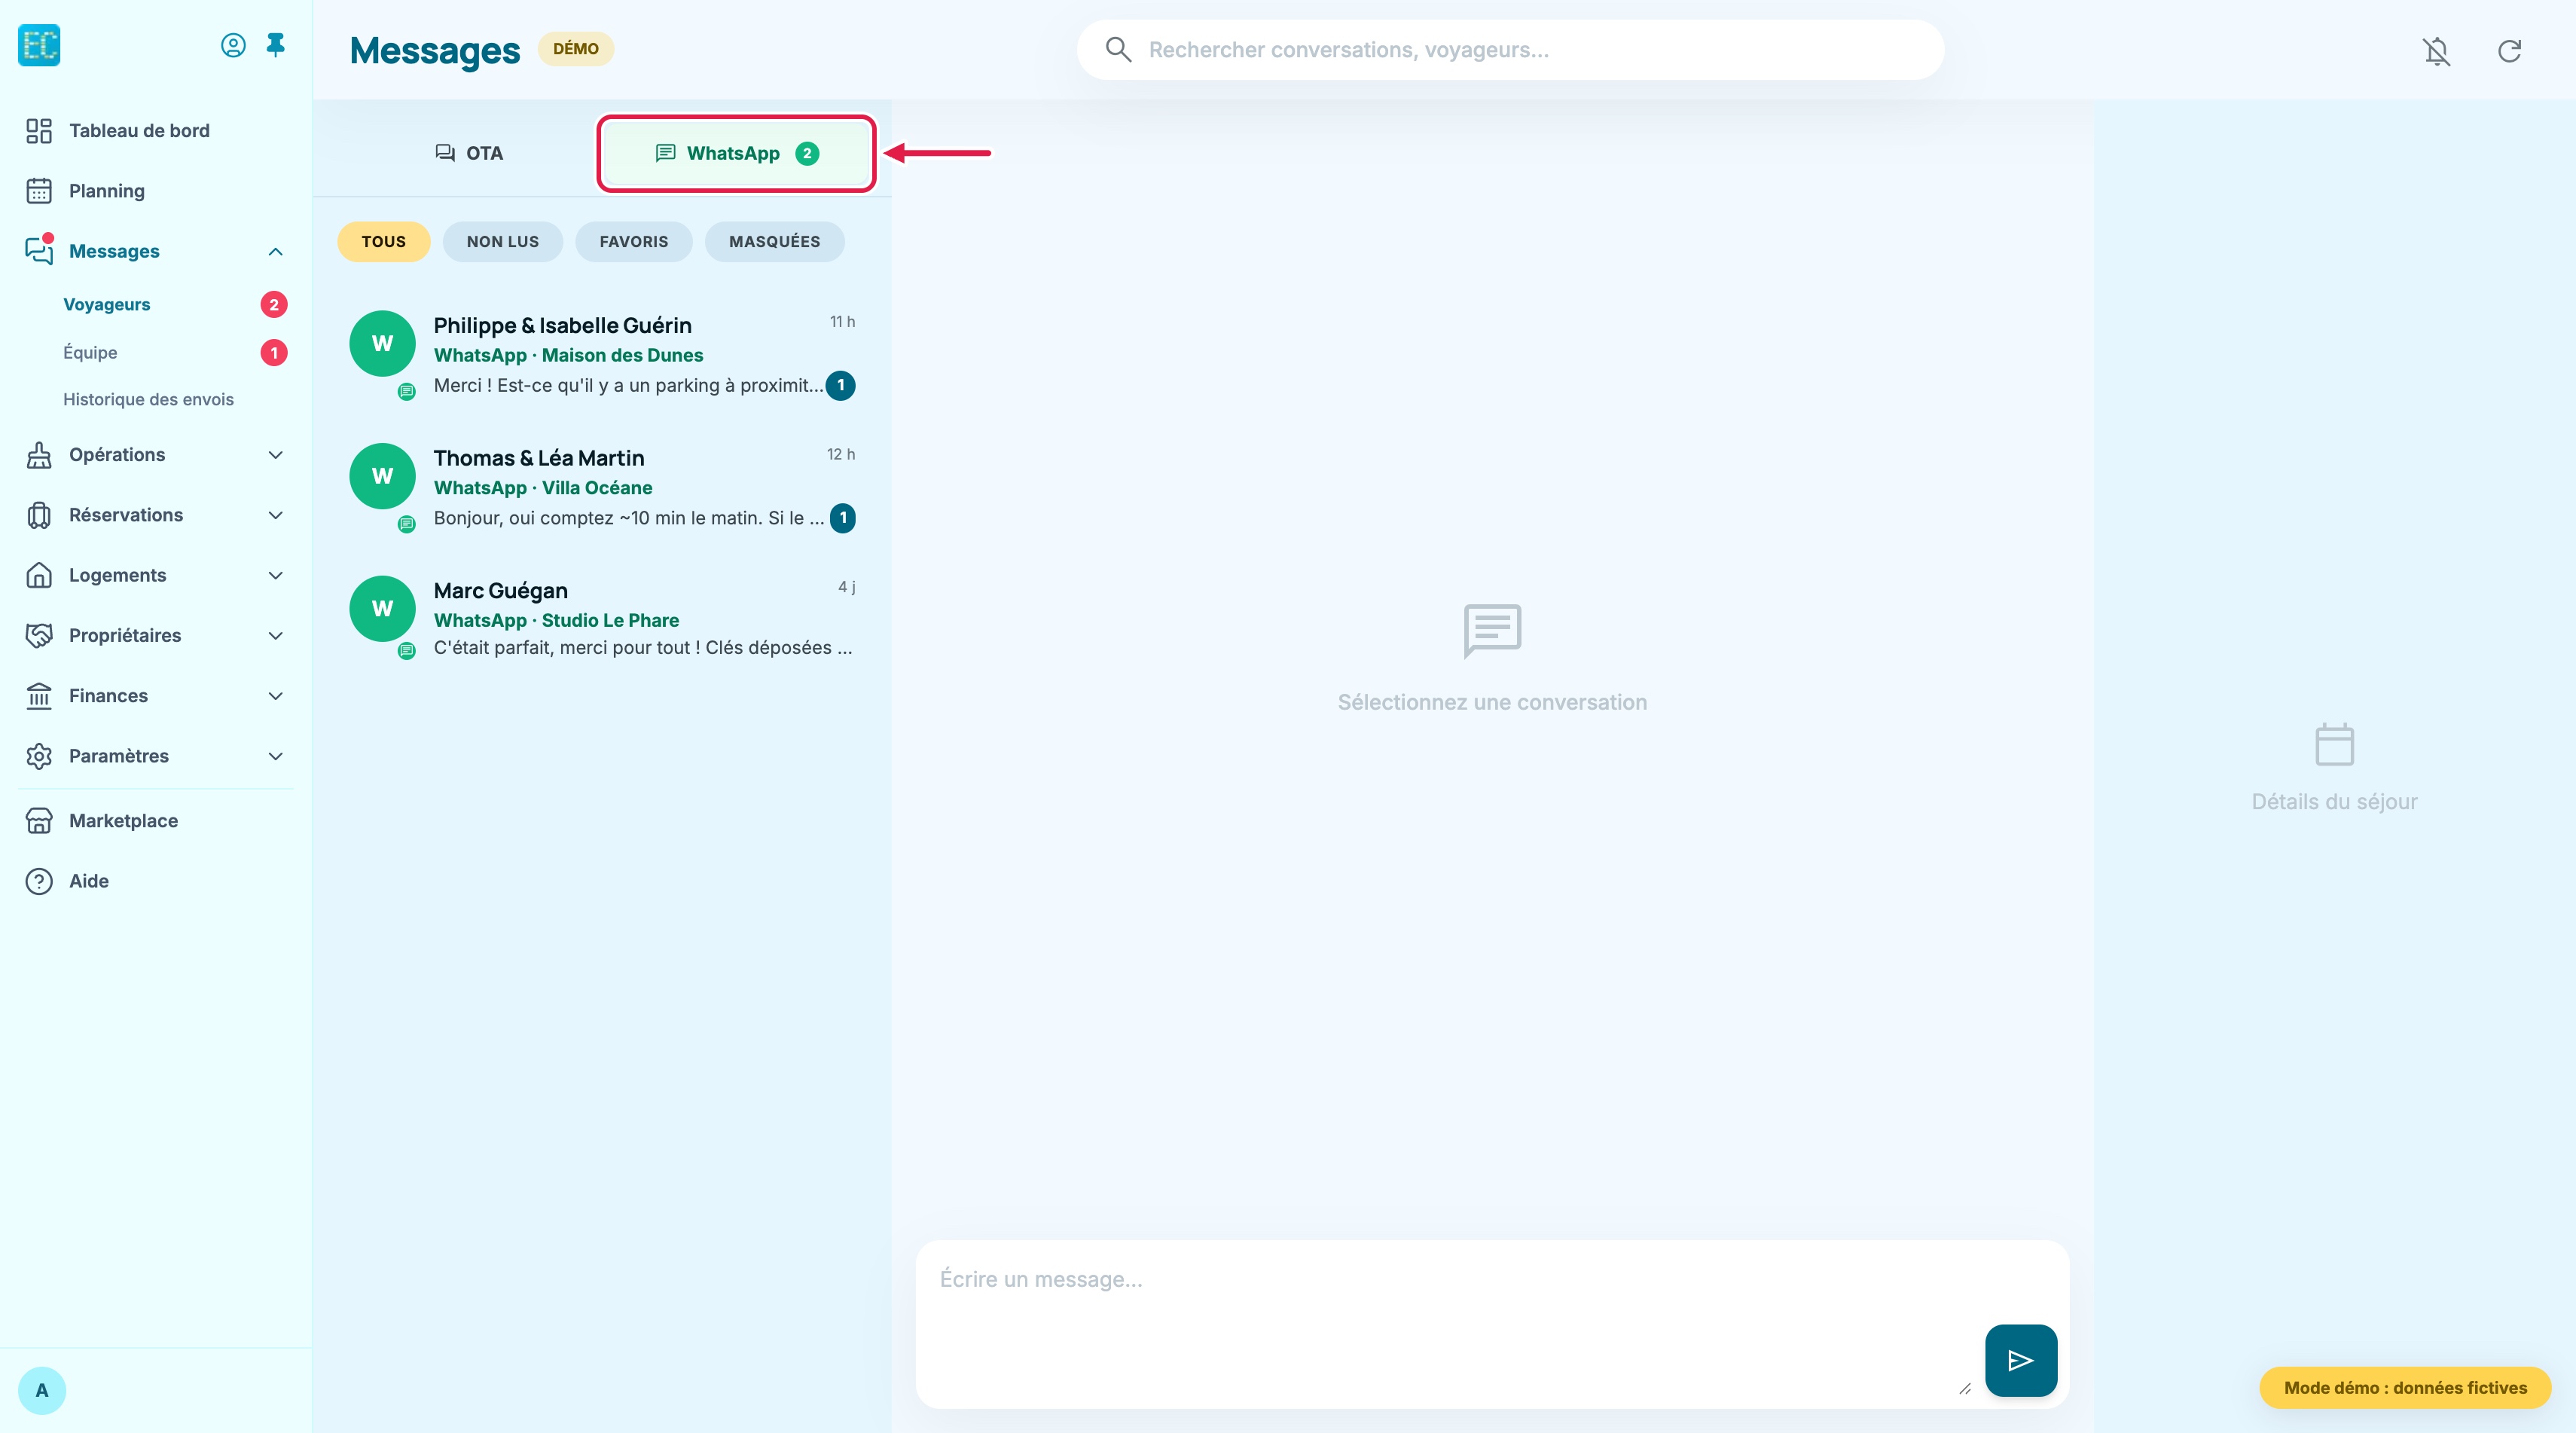Filter conversations by MASQUÉES

775,242
